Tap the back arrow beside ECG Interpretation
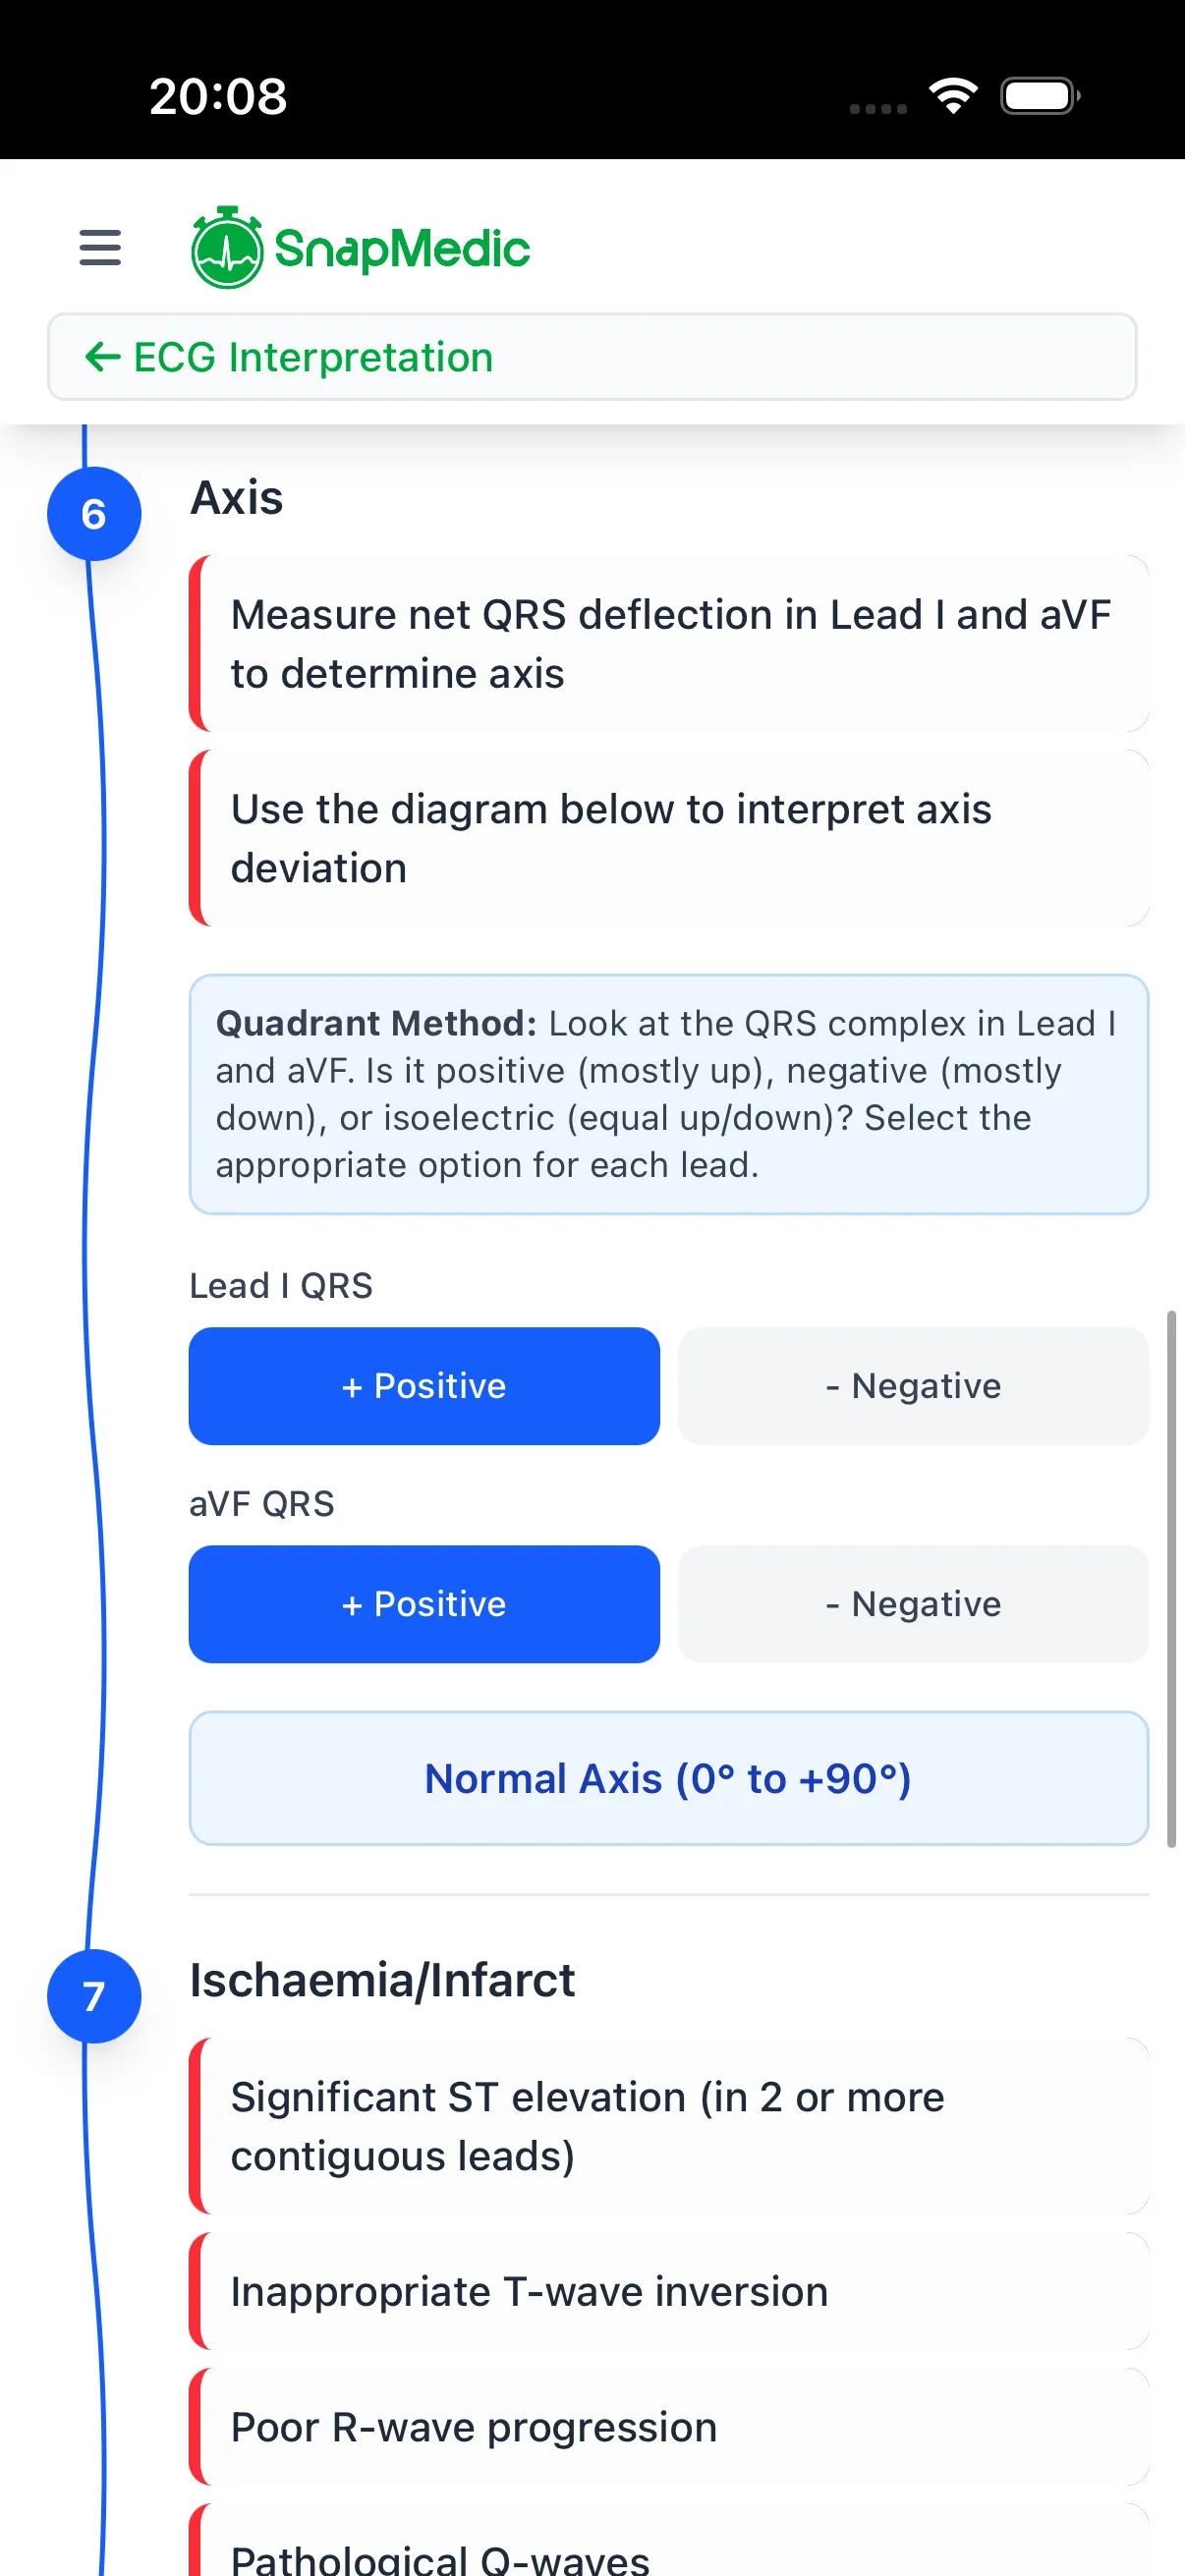The image size is (1185, 2576). (x=103, y=357)
